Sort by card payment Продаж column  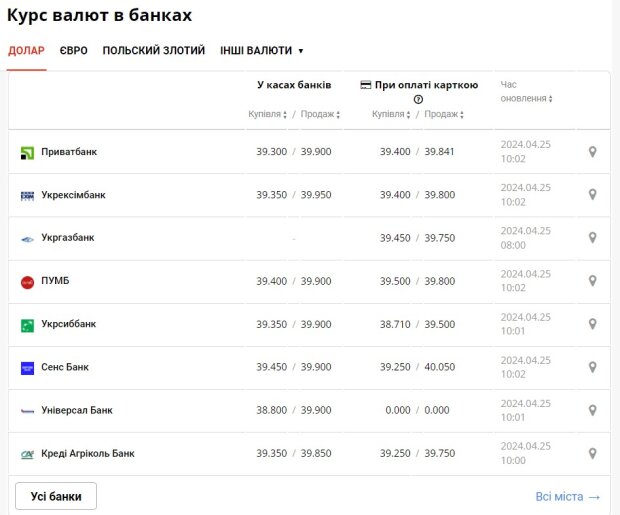(x=444, y=114)
